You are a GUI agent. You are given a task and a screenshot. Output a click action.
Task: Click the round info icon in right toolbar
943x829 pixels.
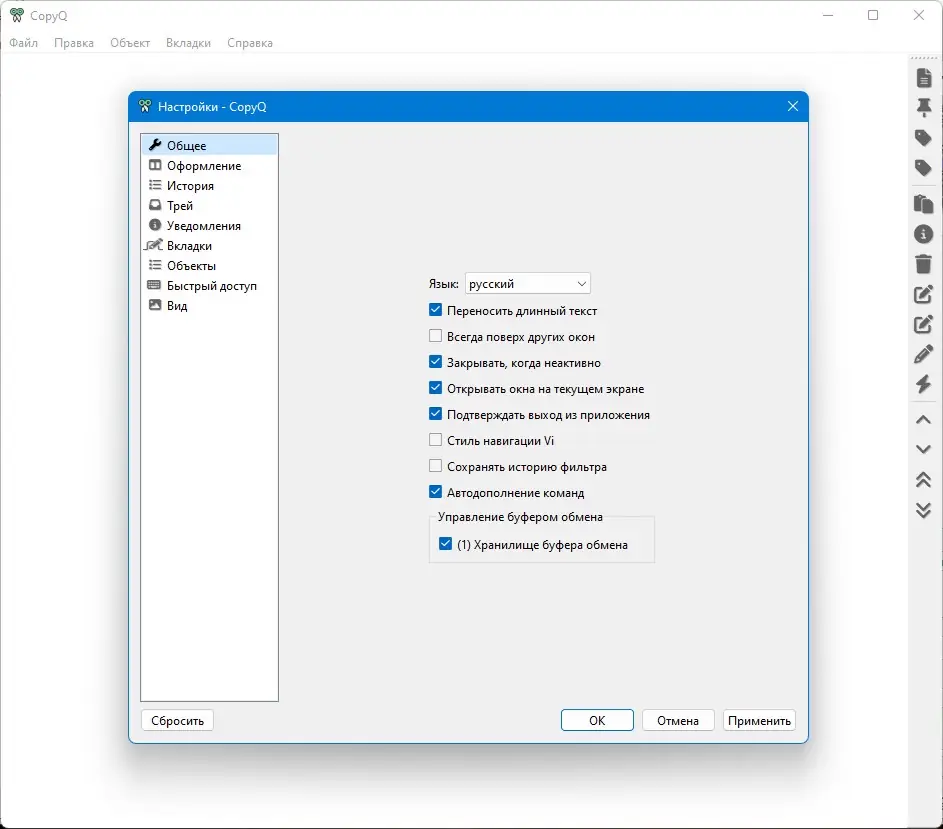[924, 234]
